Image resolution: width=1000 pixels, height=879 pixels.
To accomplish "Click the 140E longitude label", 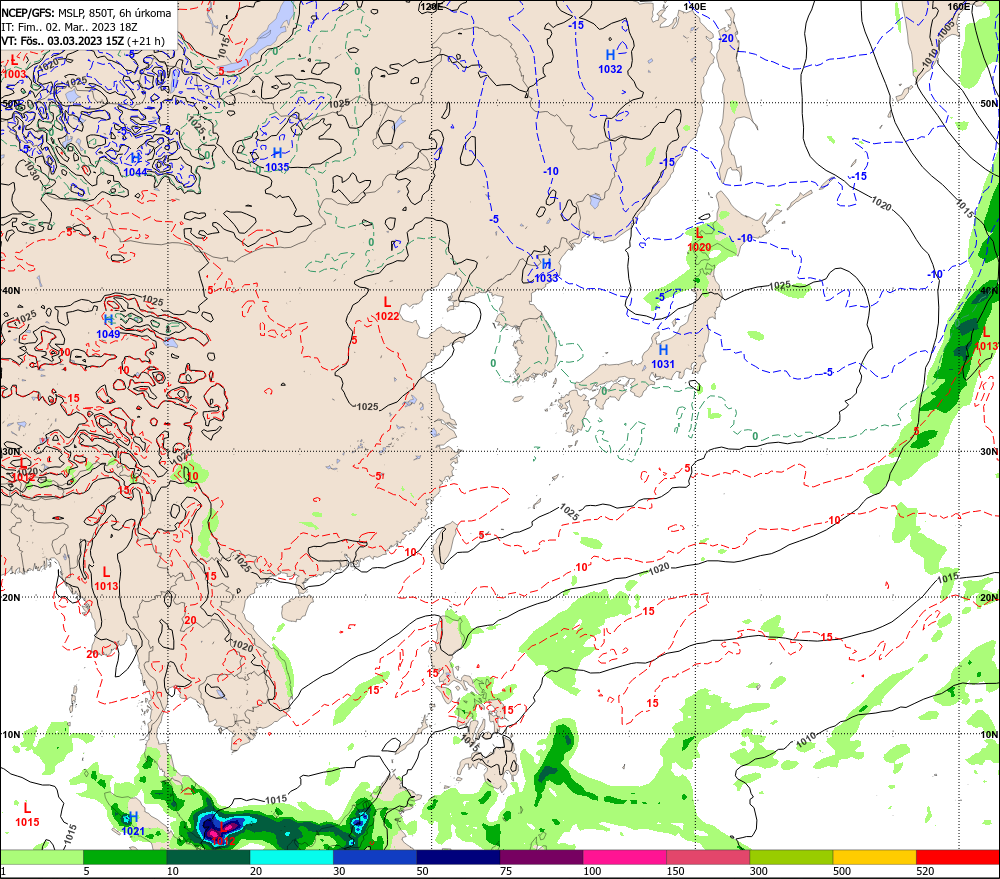I will point(695,6).
